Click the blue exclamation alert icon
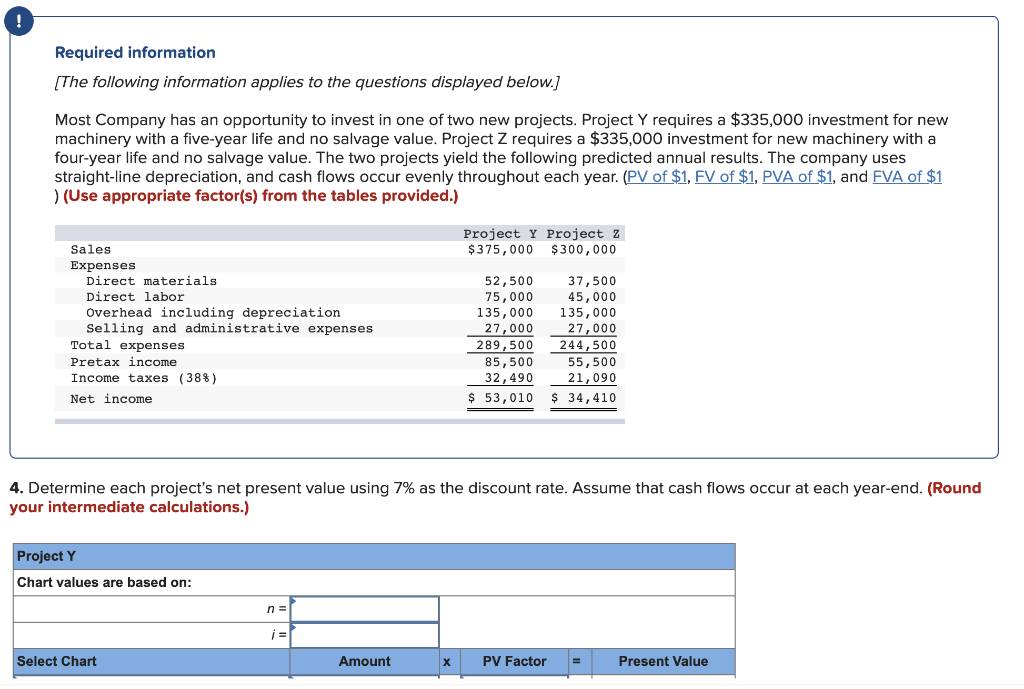The width and height of the screenshot is (1024, 689). (x=20, y=20)
